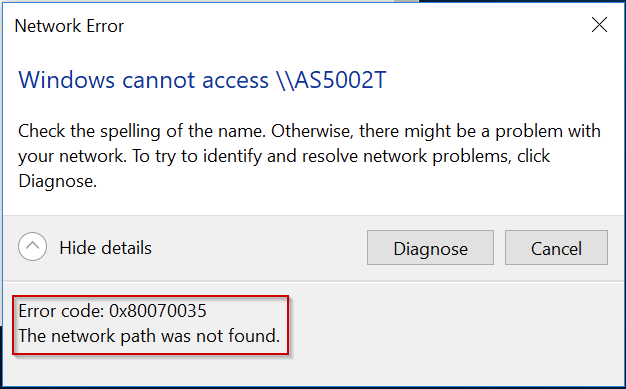
Task: Click the word 'Otherwise' in the description
Action: coord(313,131)
